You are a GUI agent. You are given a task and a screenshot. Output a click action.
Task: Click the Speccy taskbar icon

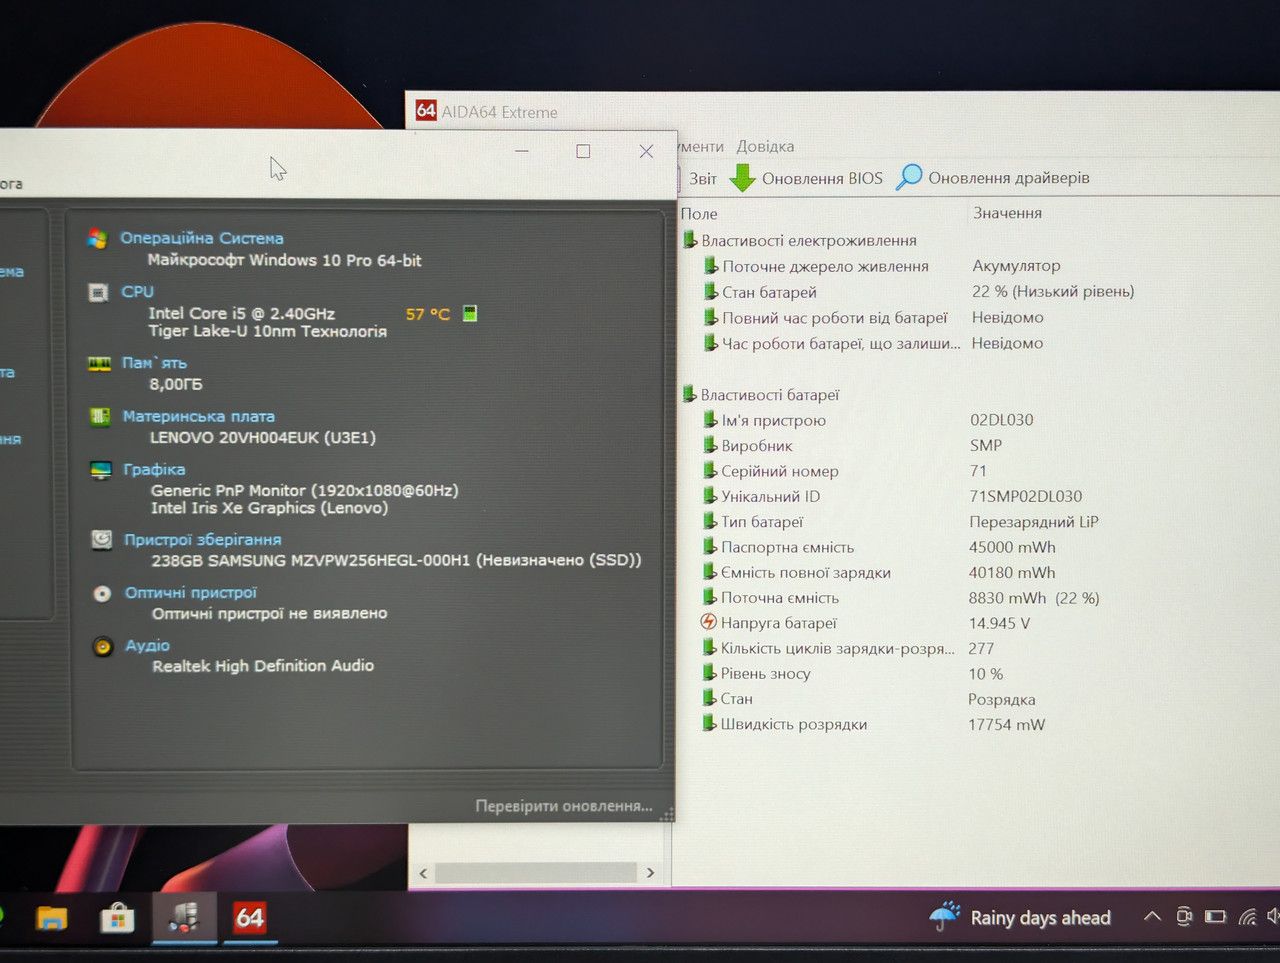[184, 917]
